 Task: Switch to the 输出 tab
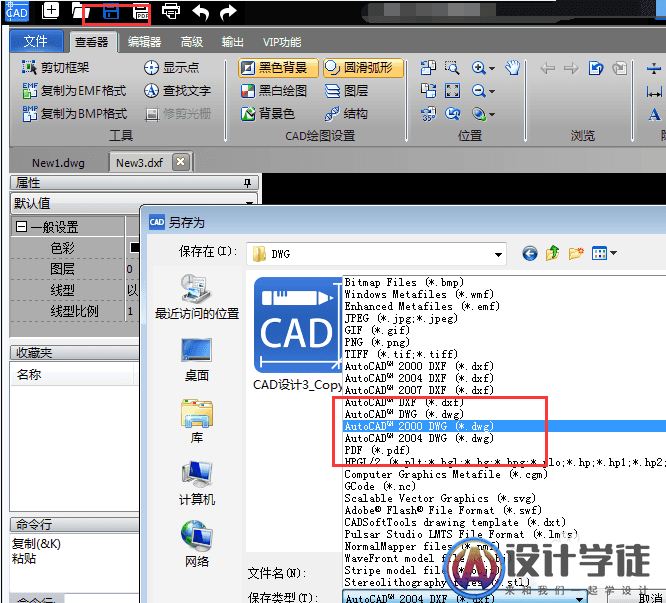tap(232, 42)
